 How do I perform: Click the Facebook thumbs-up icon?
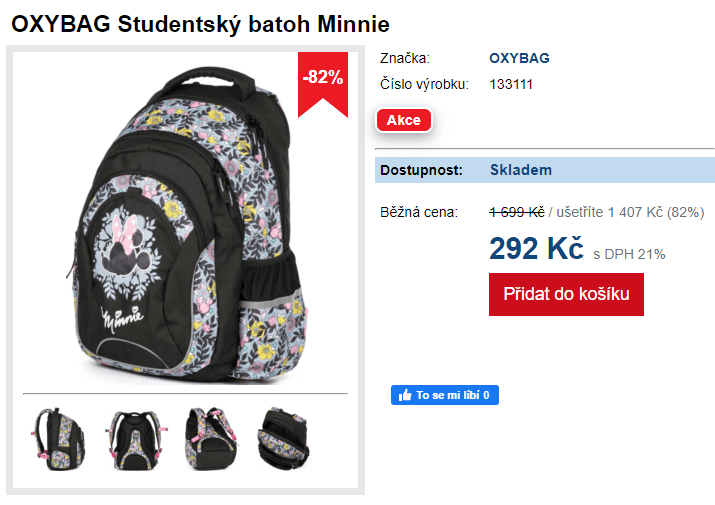405,396
